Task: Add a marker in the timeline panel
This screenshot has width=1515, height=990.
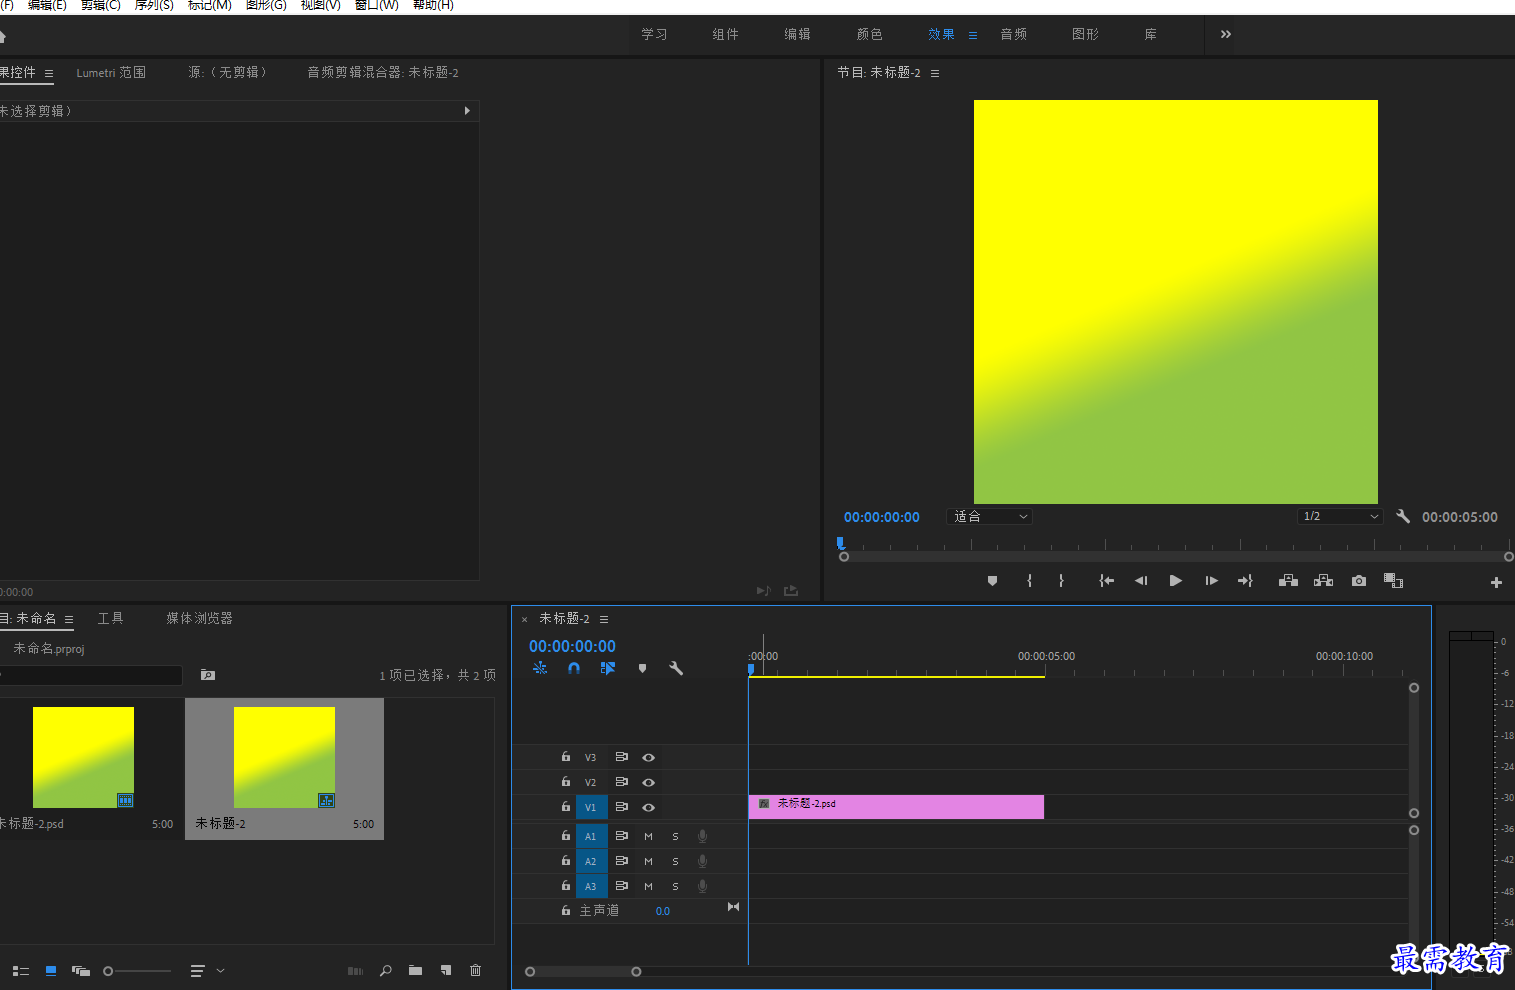Action: click(x=642, y=668)
